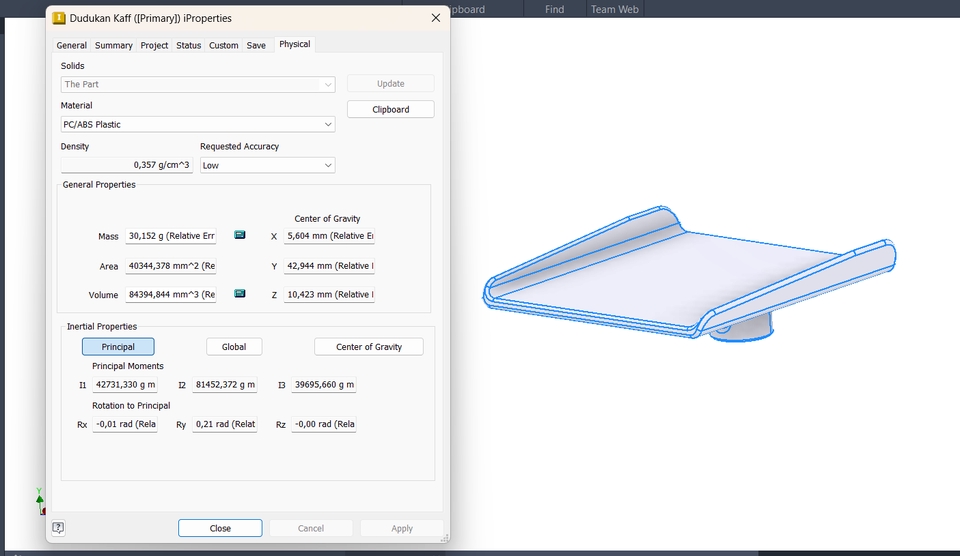The height and width of the screenshot is (556, 960).
Task: Click the Clipboard button
Action: (391, 110)
